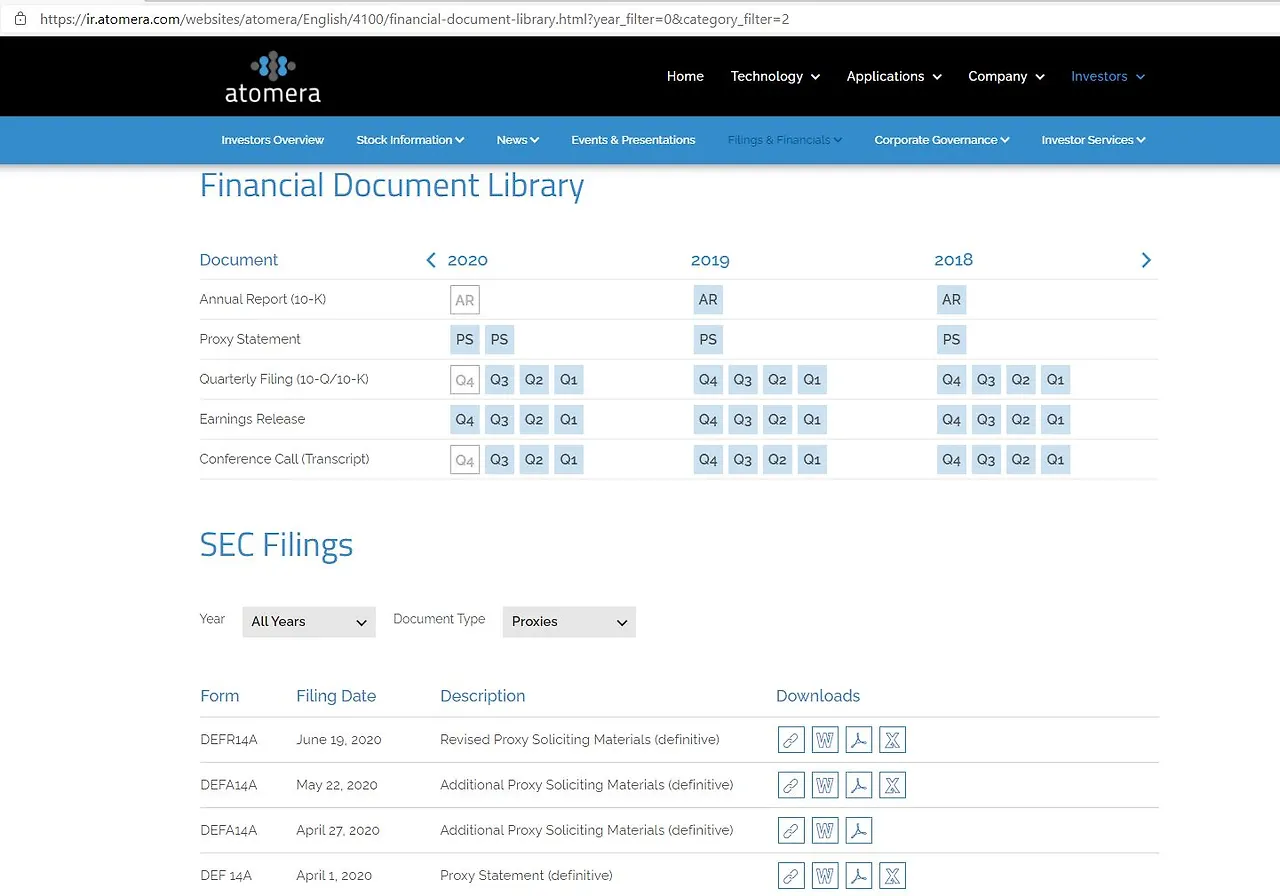Open Events & Presentations
This screenshot has width=1280, height=896.
(633, 140)
